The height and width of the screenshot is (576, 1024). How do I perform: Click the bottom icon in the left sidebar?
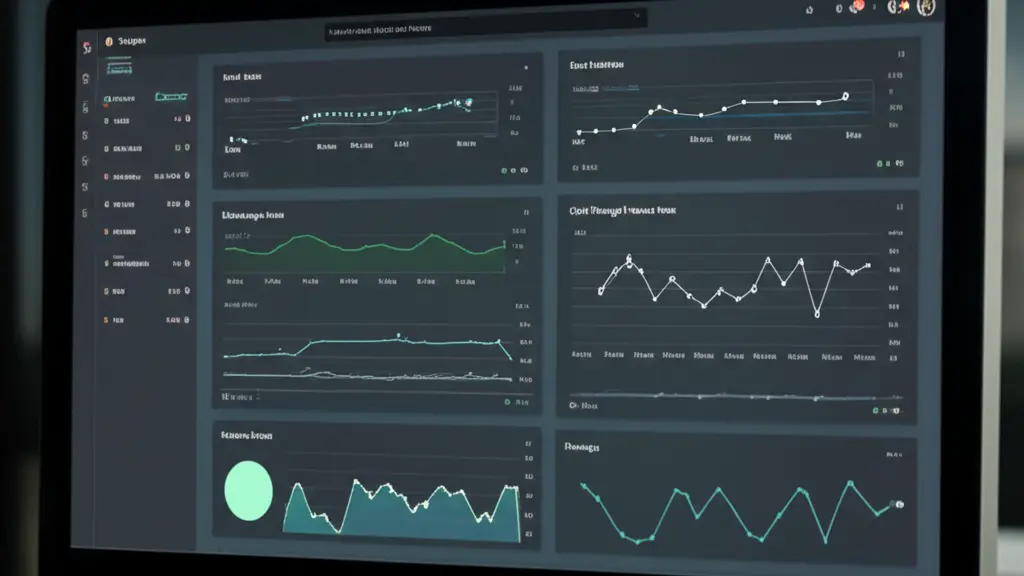click(85, 212)
